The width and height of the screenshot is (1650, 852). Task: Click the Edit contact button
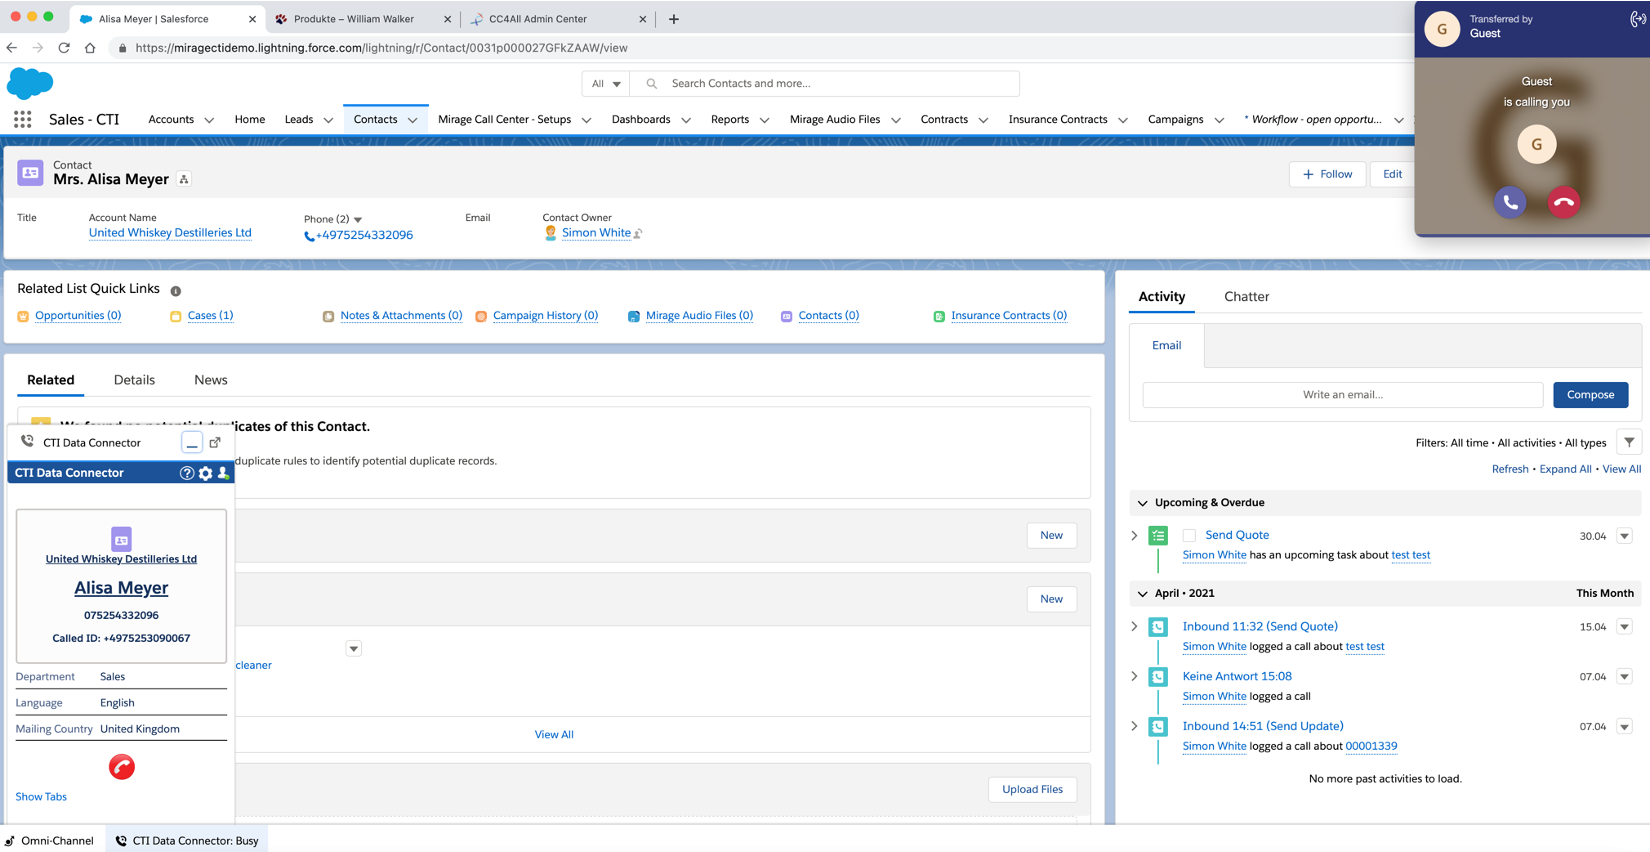coord(1392,174)
